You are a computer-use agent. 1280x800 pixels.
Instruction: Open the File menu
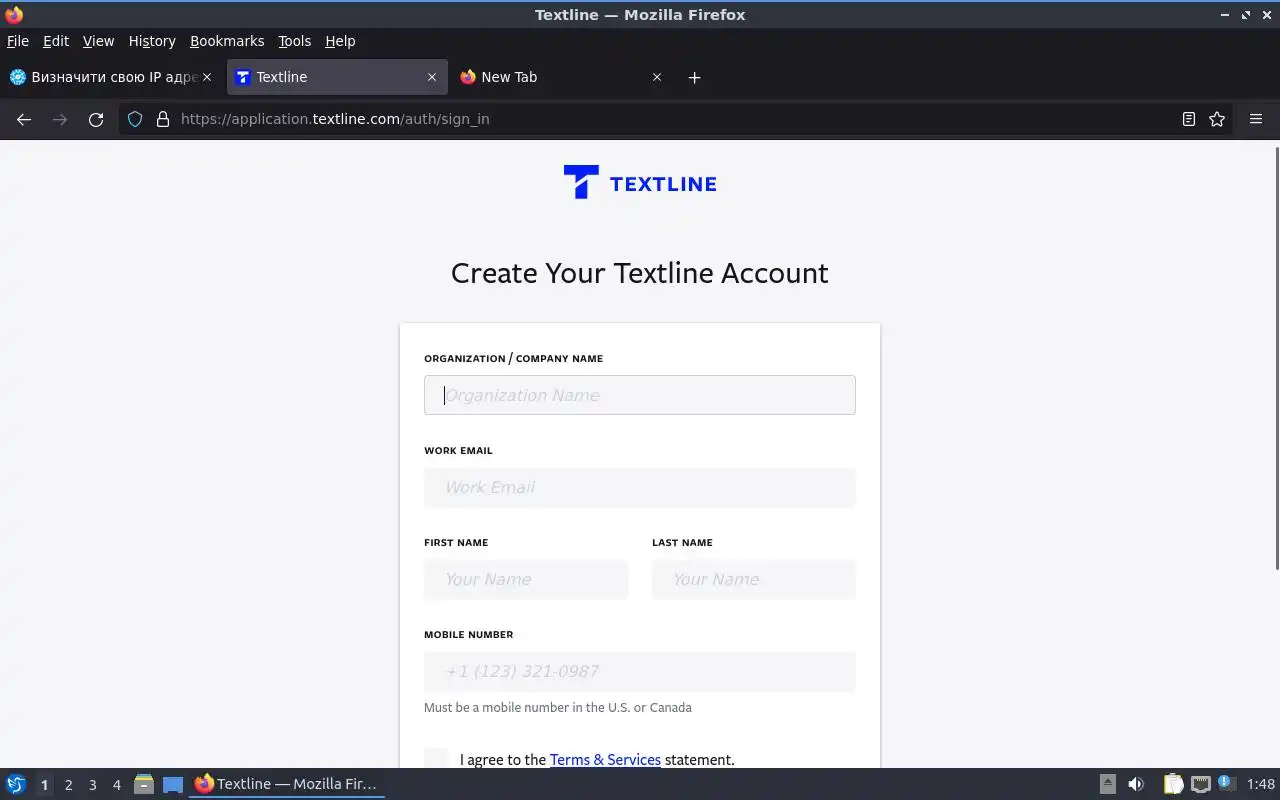[x=18, y=41]
